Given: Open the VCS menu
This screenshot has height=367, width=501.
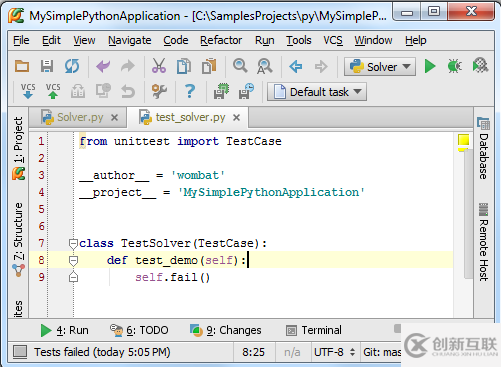Looking at the screenshot, I should coord(333,40).
